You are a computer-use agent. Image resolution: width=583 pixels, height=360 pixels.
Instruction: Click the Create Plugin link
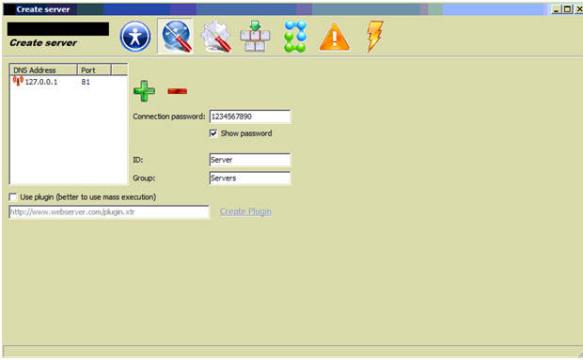(245, 212)
